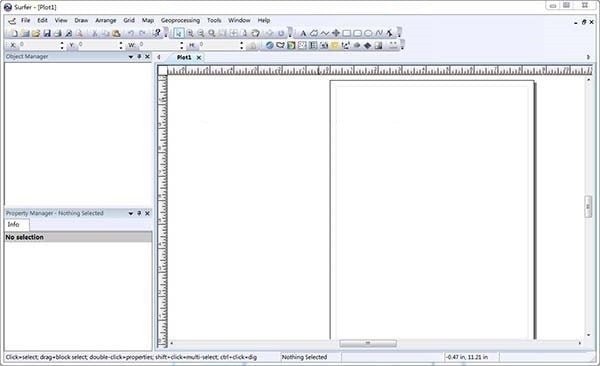Select the Text tool (A icon)

(x=303, y=33)
